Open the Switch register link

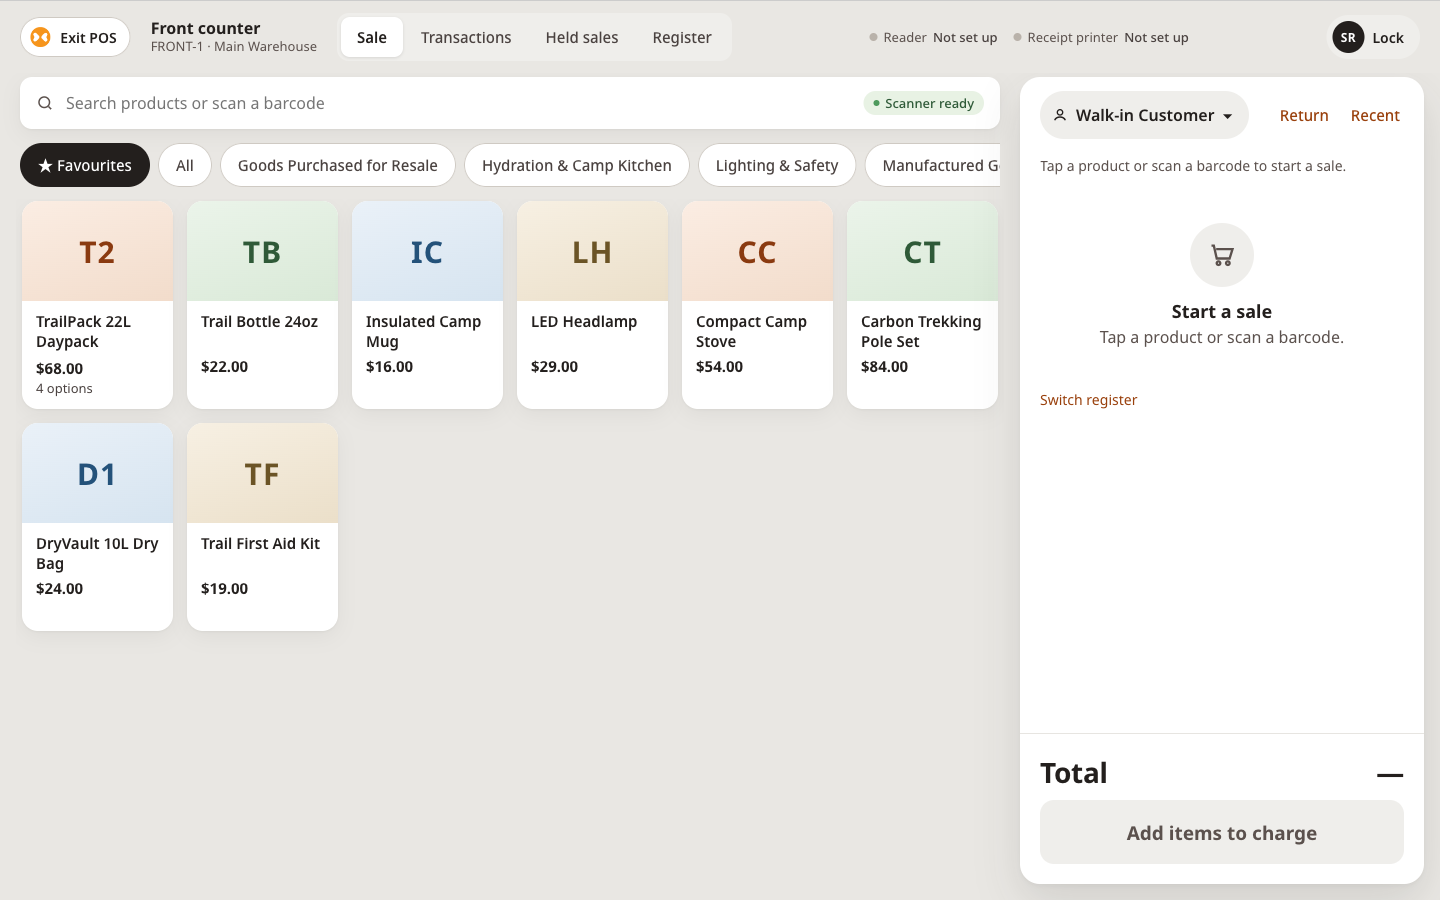tap(1088, 400)
